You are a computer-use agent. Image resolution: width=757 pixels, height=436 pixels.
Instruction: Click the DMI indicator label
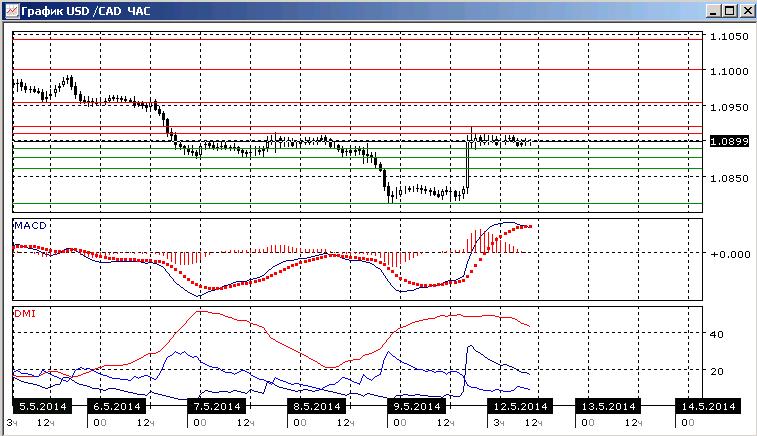click(25, 314)
